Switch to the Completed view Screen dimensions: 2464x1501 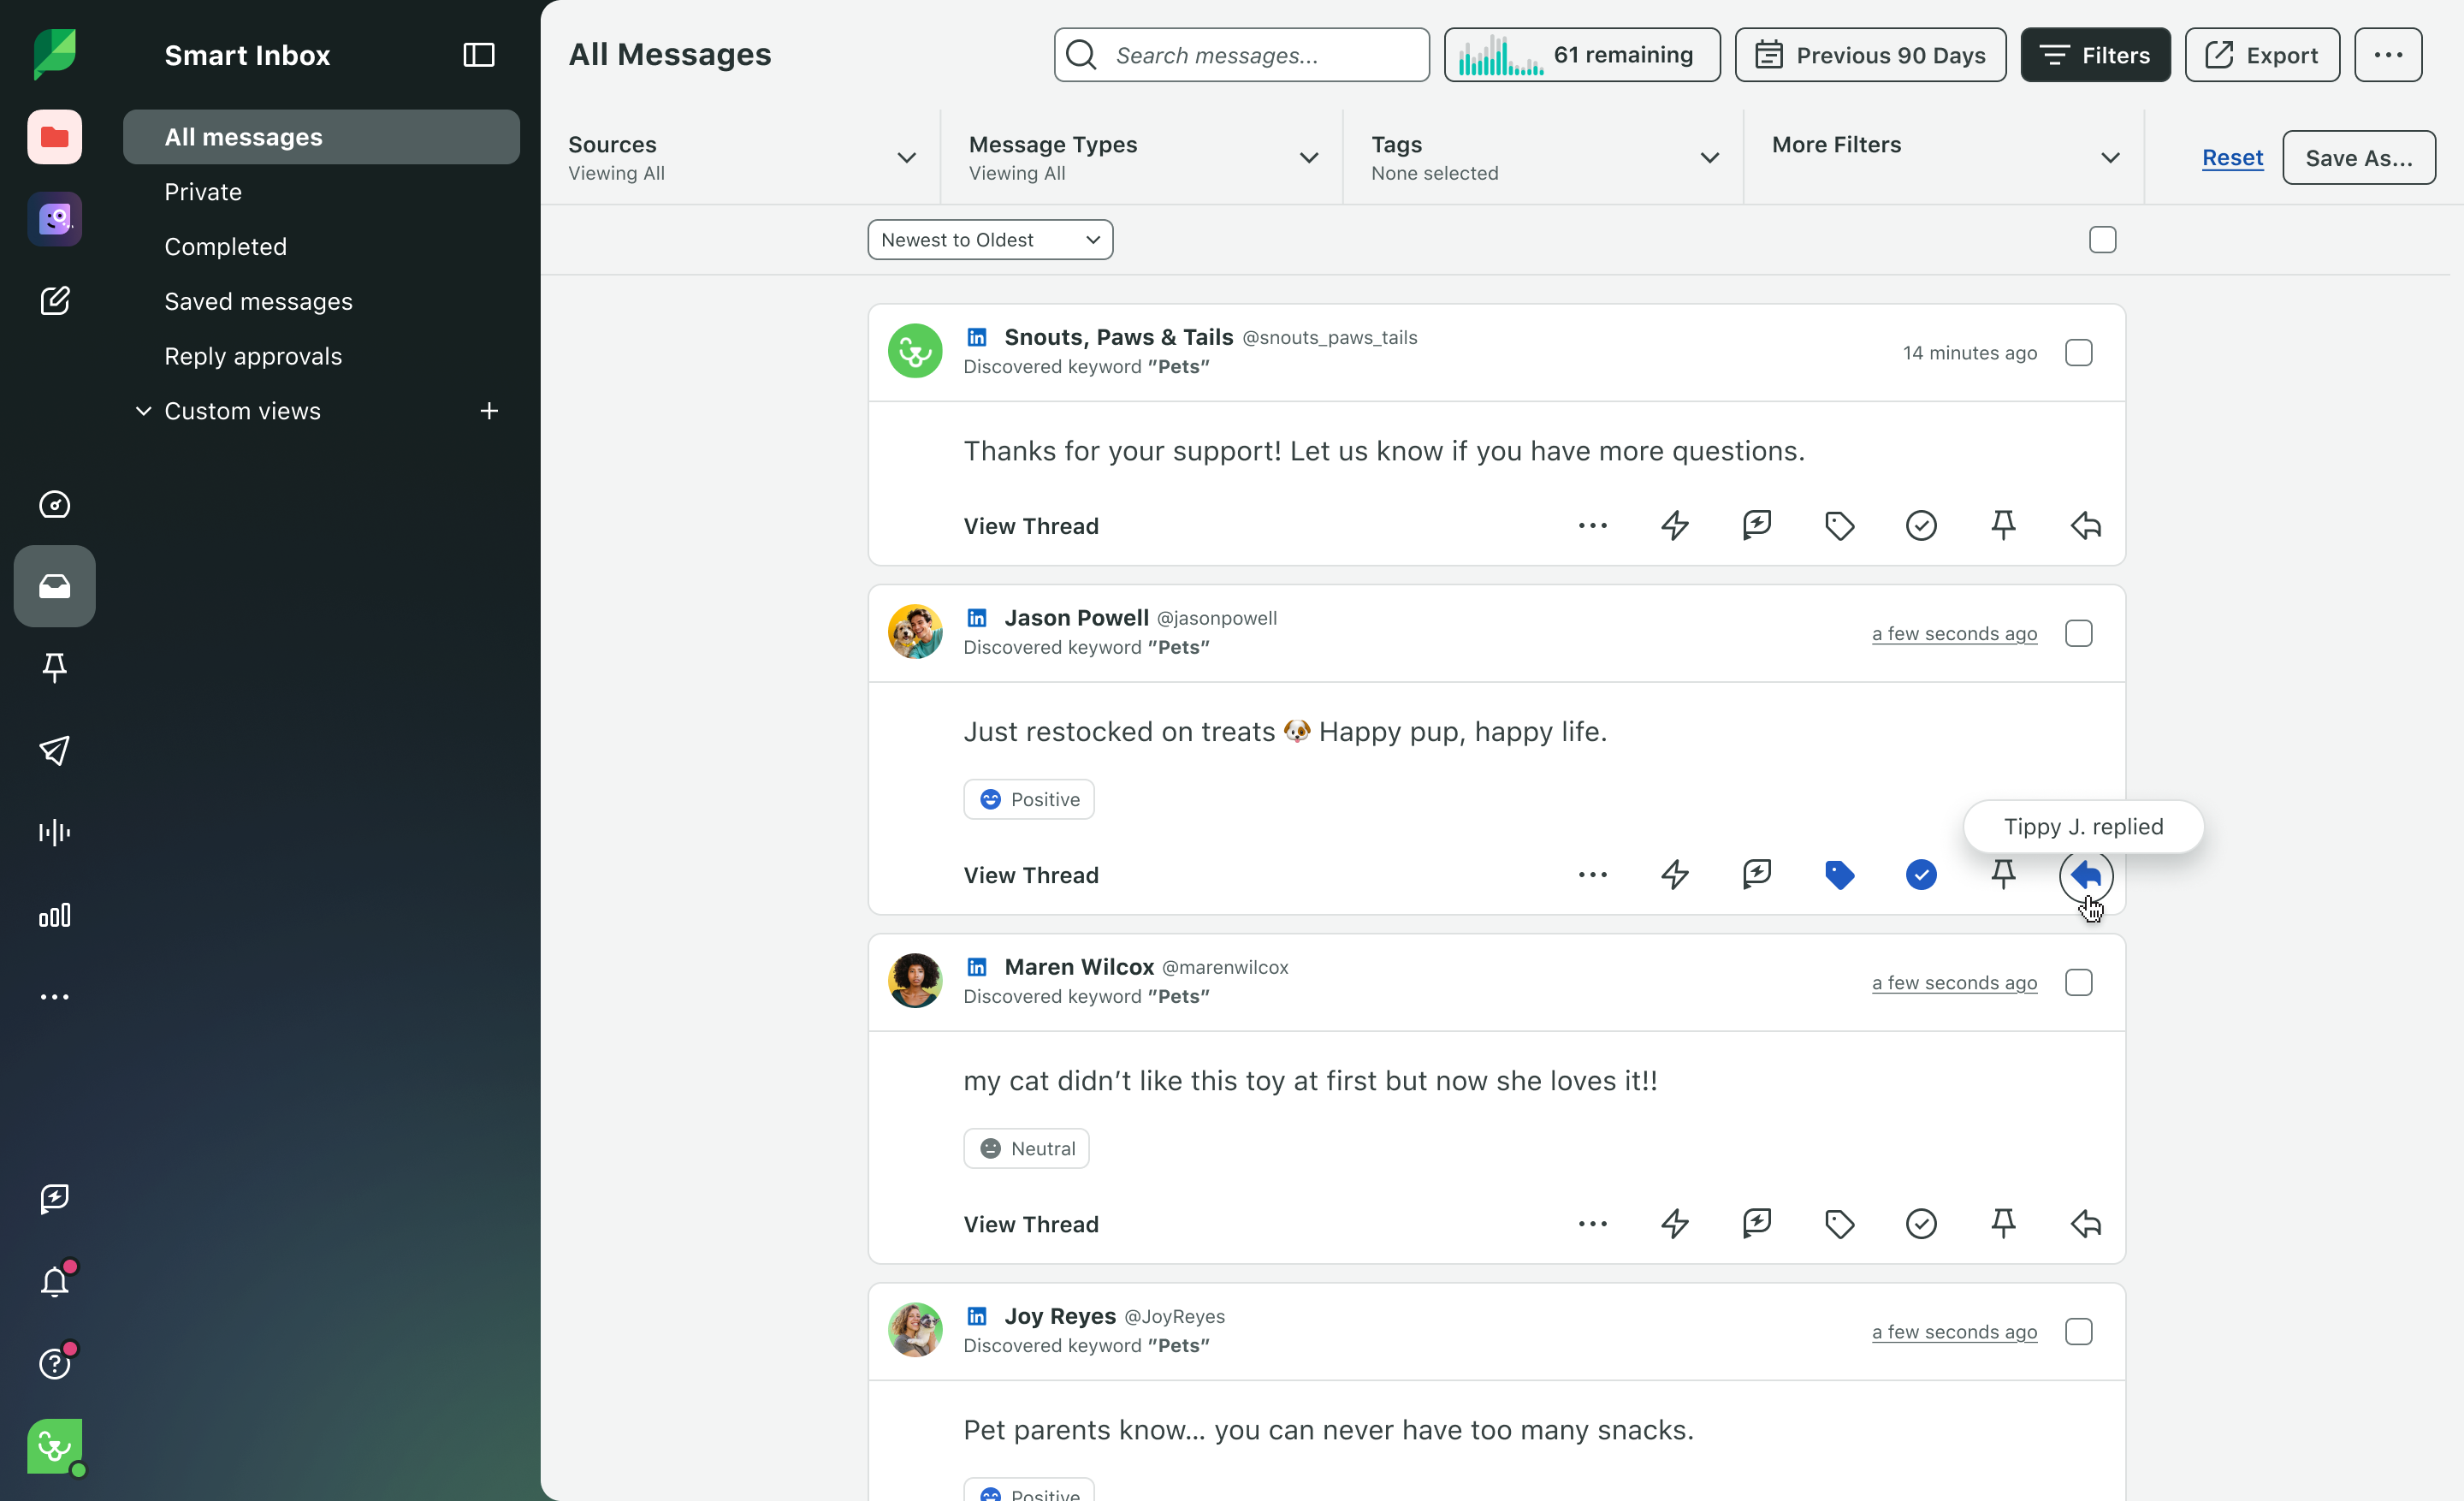tap(225, 246)
